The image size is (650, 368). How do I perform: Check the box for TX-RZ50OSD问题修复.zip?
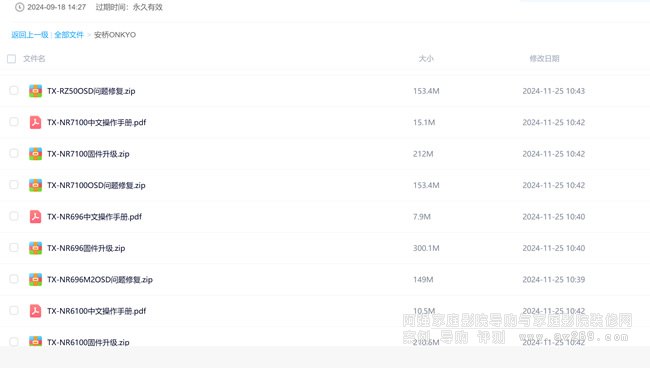[x=14, y=90]
